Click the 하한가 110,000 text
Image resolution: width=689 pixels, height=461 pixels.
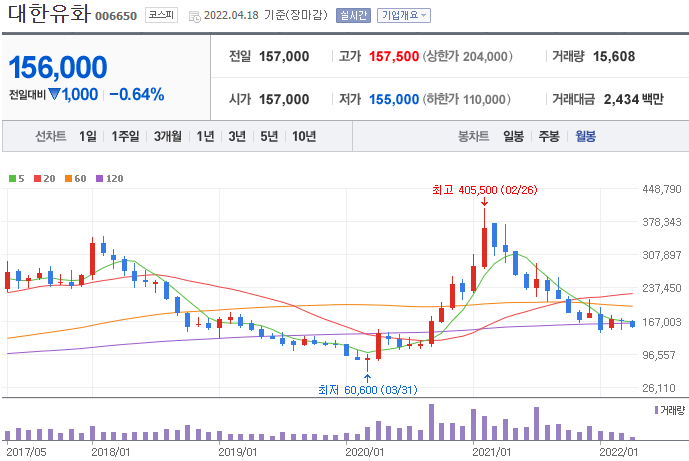[467, 99]
